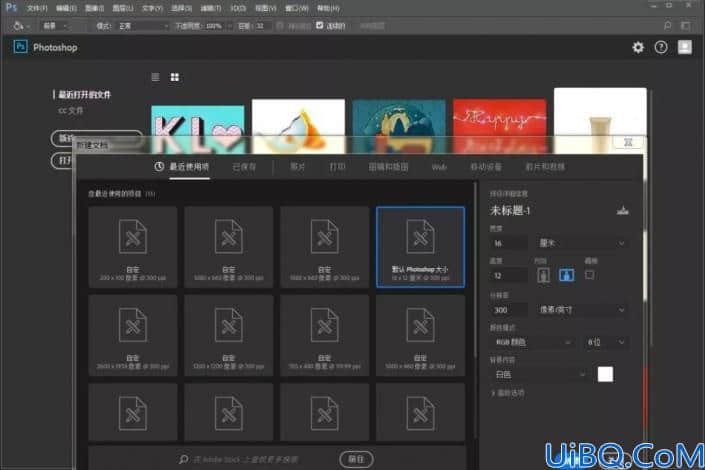Open Photoshop start screen settings gear

click(638, 47)
